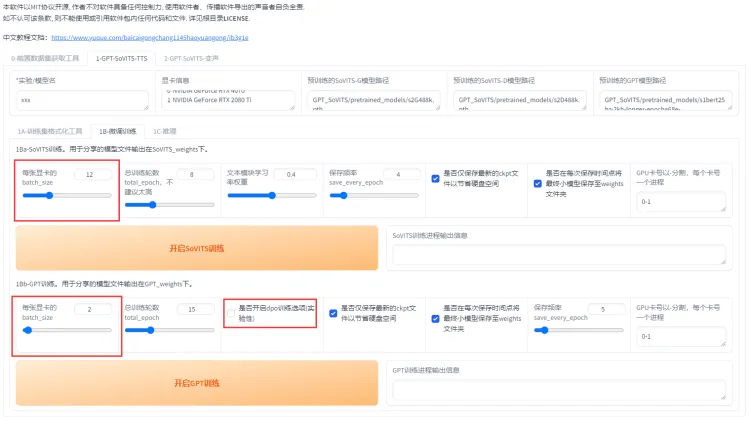Screen dimensions: 750x421
Task: Adjust the 文本模块学习率权重 slider
Action: click(272, 195)
